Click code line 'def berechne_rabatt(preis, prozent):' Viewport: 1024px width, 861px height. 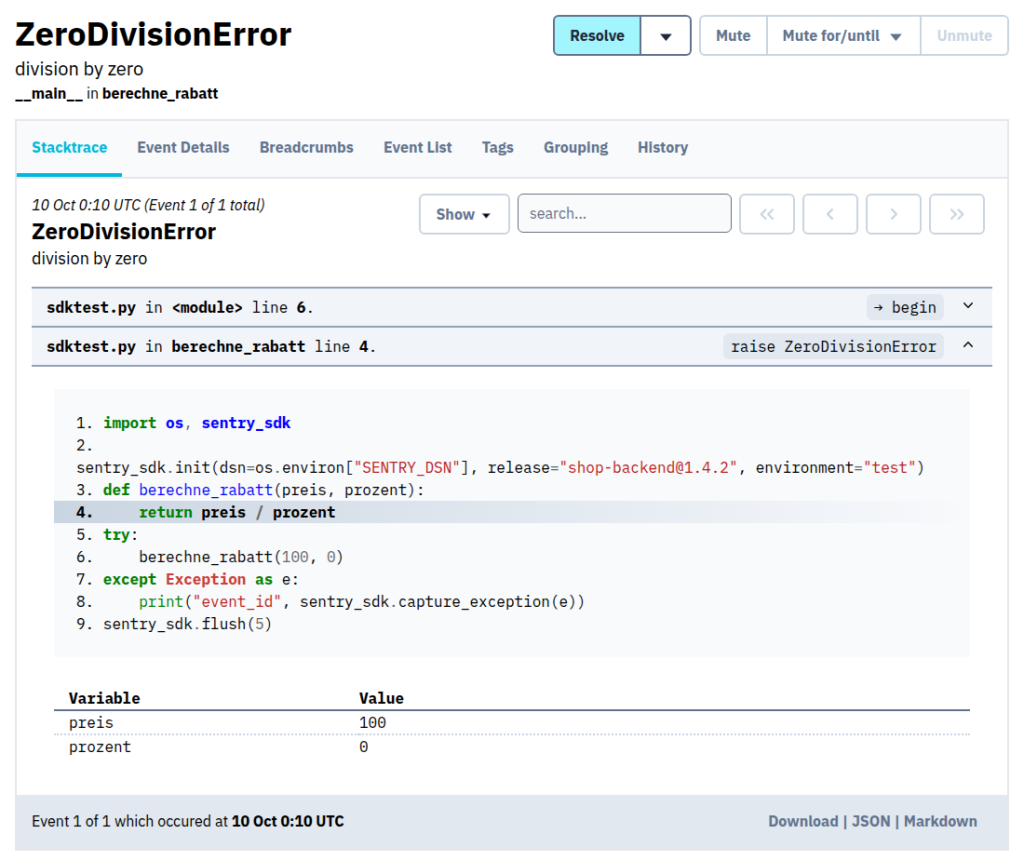point(250,490)
